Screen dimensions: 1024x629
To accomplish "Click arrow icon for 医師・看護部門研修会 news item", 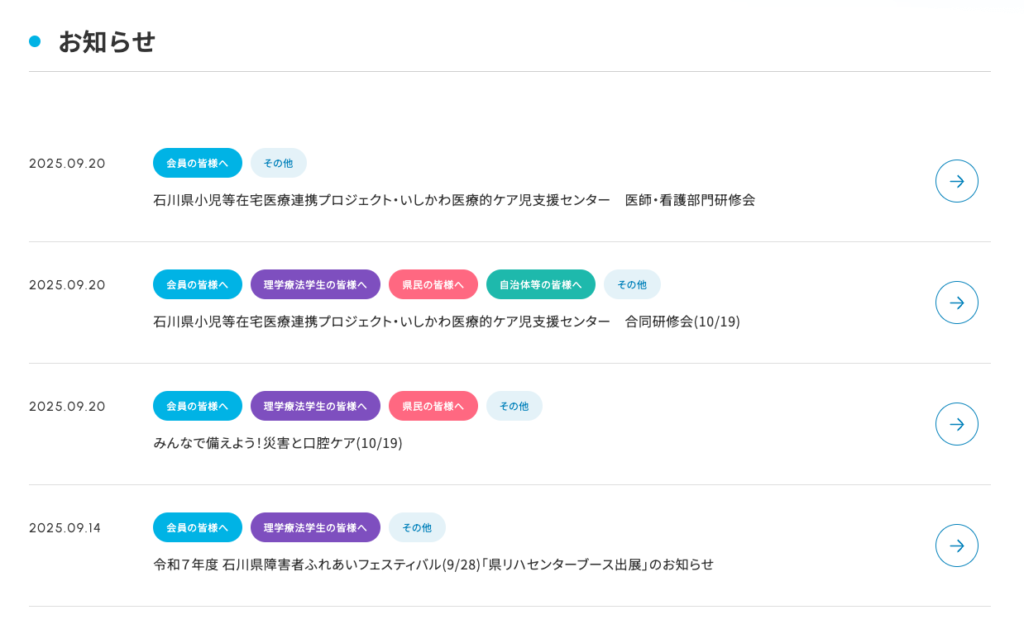I will (x=956, y=181).
